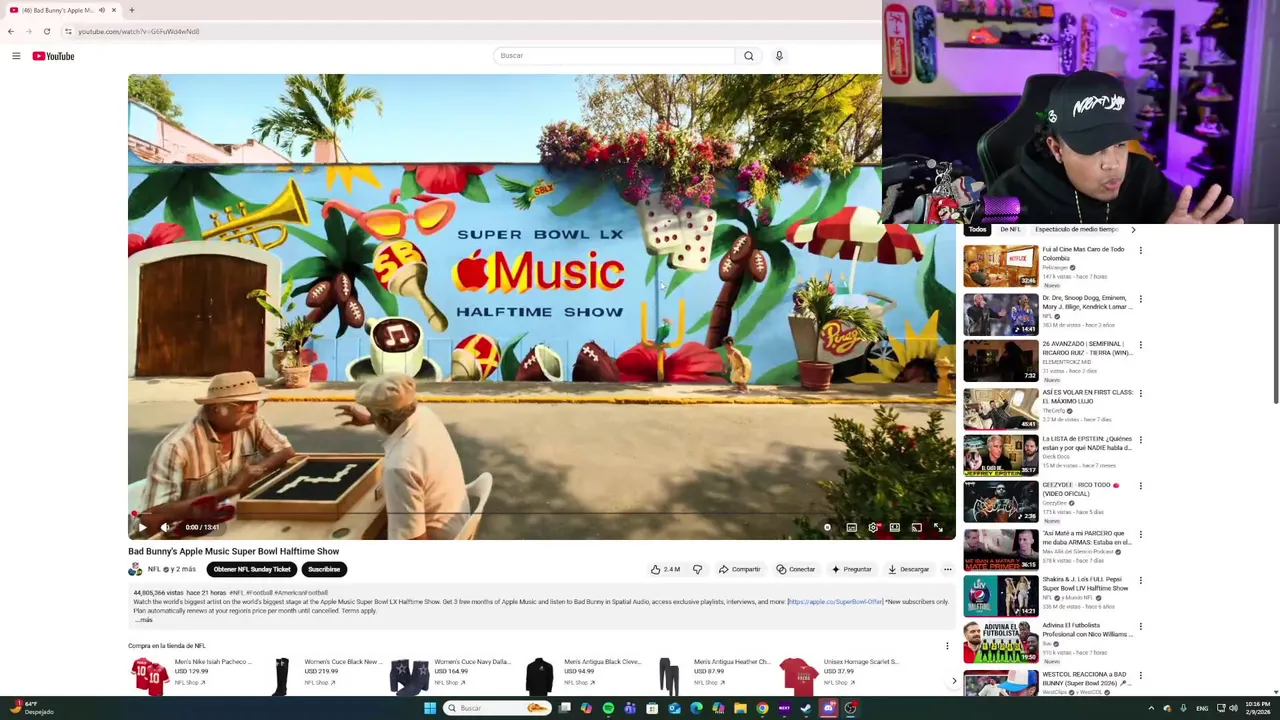Download the video via Descargar

pyautogui.click(x=908, y=569)
